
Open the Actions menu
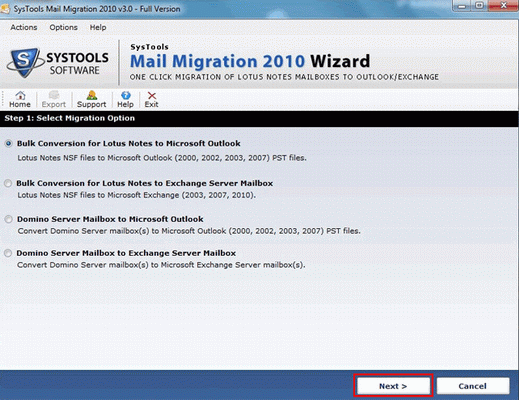24,27
